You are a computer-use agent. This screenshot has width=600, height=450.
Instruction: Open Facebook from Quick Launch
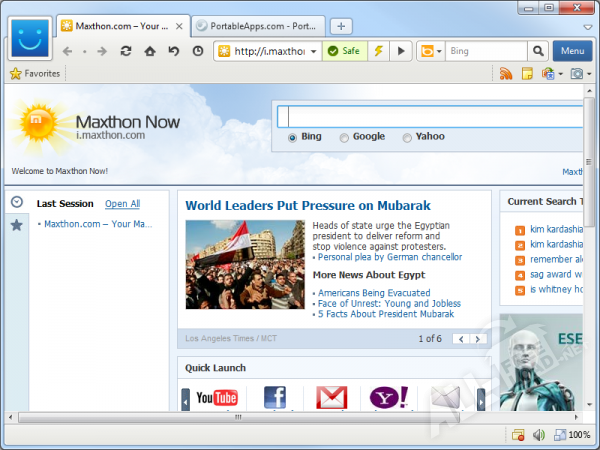pyautogui.click(x=274, y=398)
